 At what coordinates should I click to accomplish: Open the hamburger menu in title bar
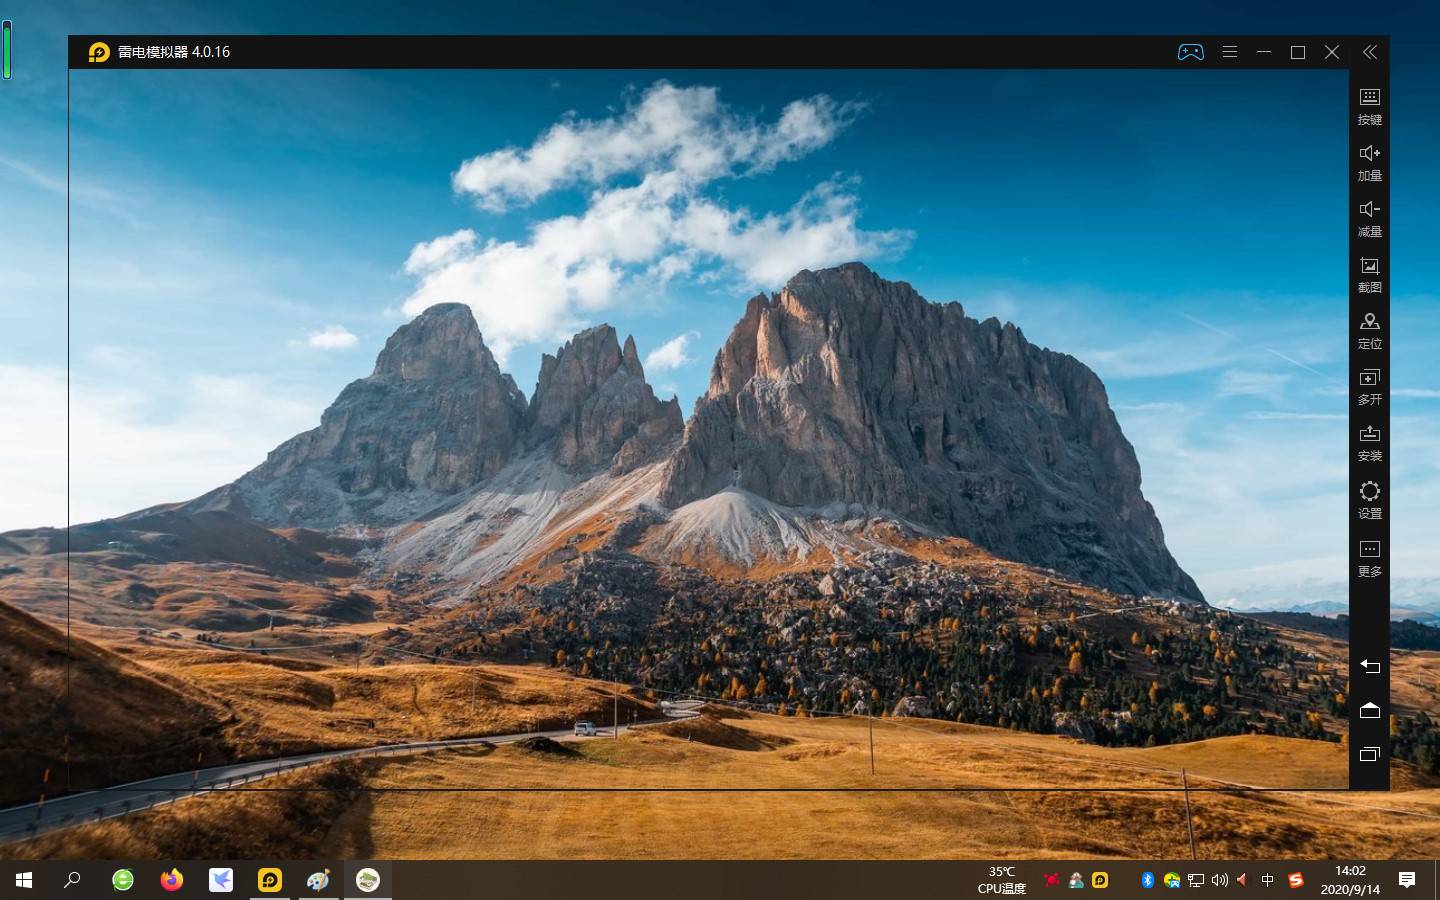pos(1230,52)
